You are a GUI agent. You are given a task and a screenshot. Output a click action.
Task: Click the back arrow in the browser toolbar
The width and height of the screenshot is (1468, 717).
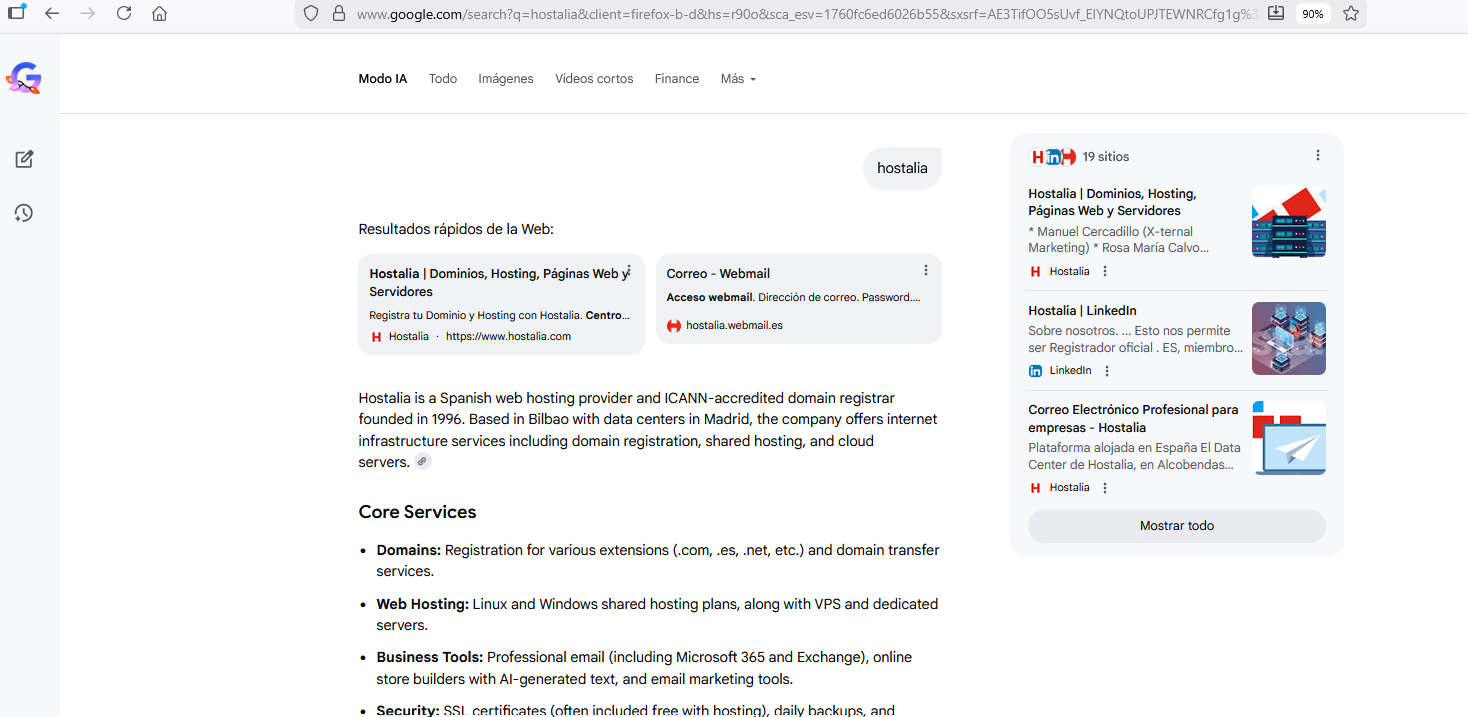52,14
